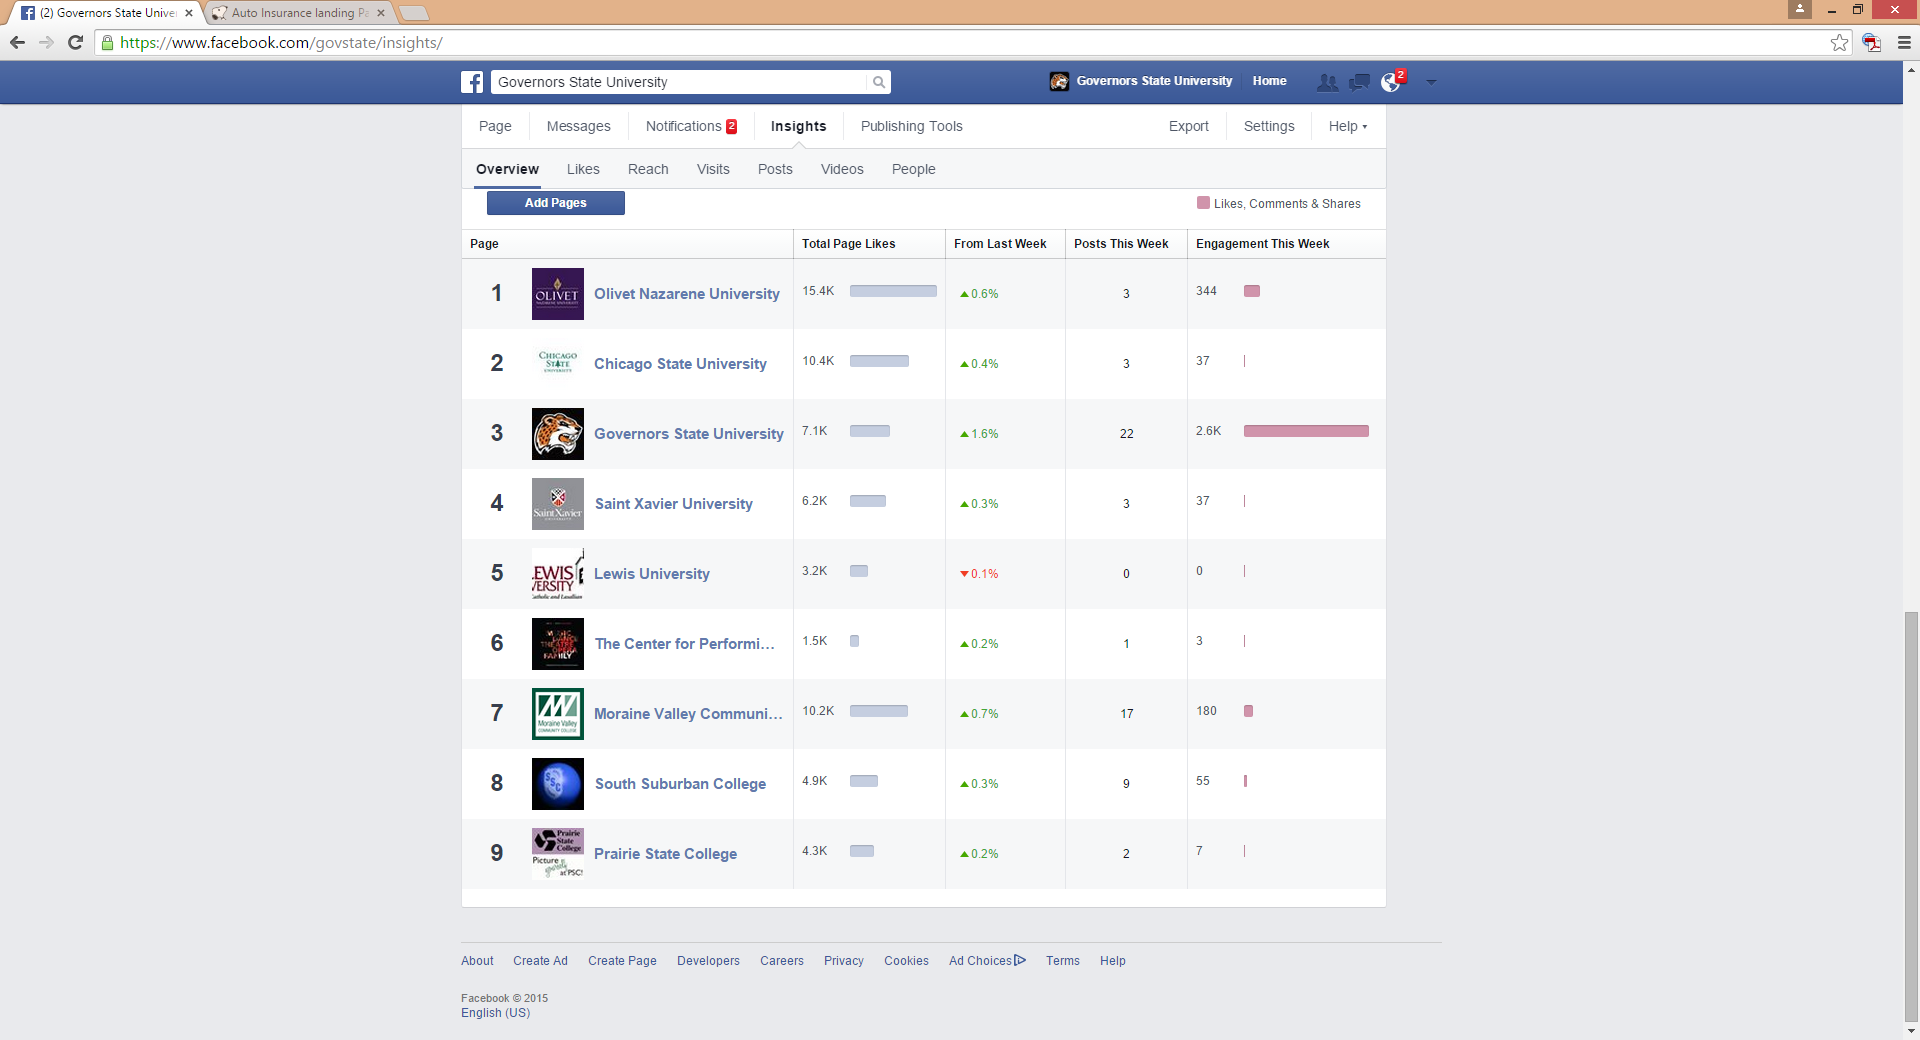Open Moraine Valley Communi… link

[x=688, y=714]
